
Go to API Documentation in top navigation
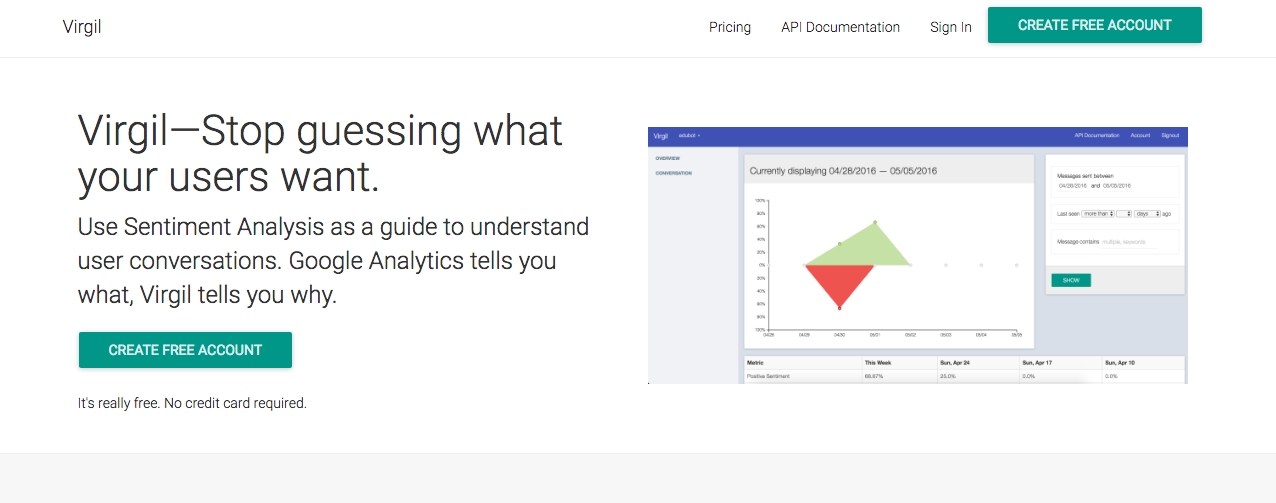[x=841, y=27]
